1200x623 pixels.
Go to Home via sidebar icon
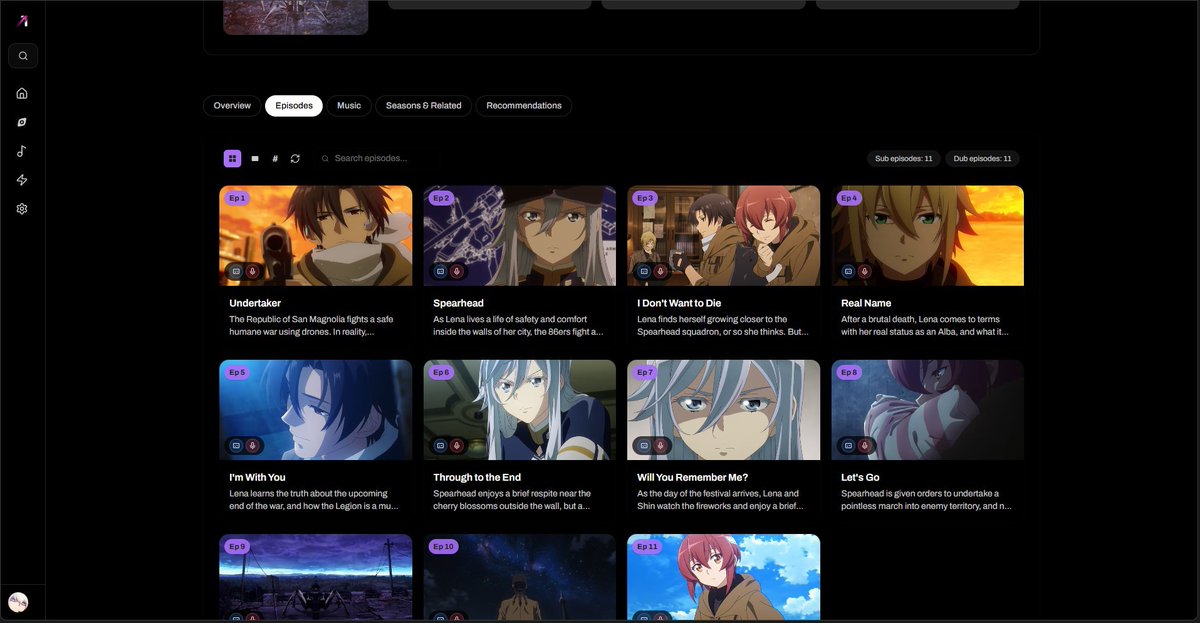click(x=22, y=93)
